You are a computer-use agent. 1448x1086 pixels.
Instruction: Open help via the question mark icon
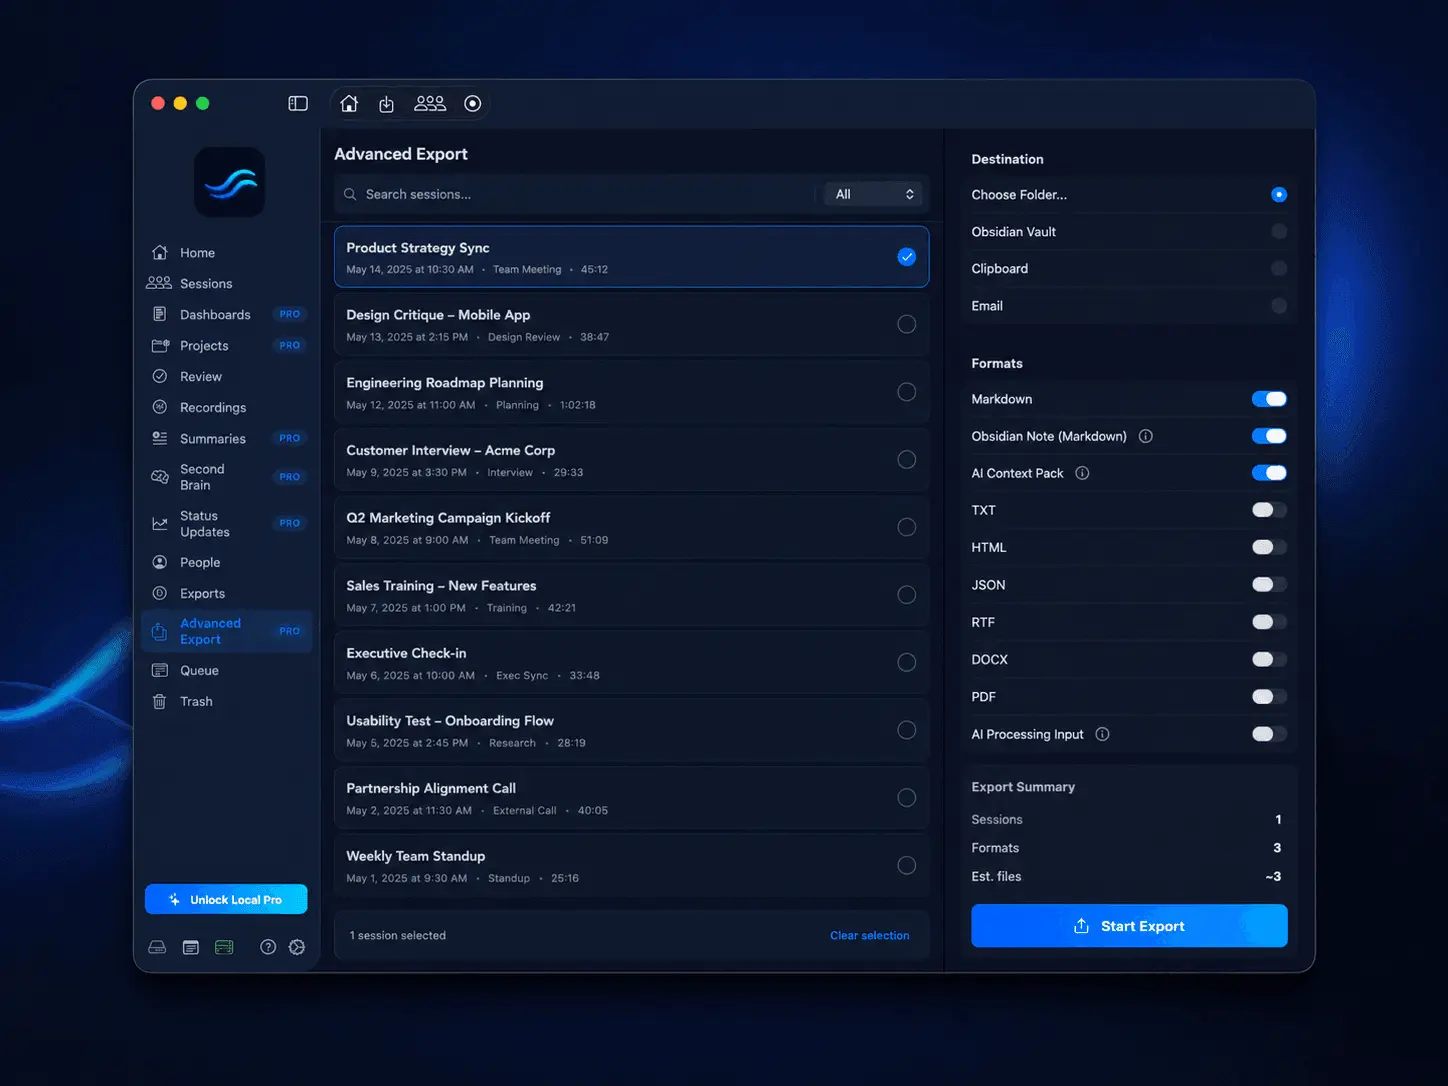pyautogui.click(x=268, y=947)
